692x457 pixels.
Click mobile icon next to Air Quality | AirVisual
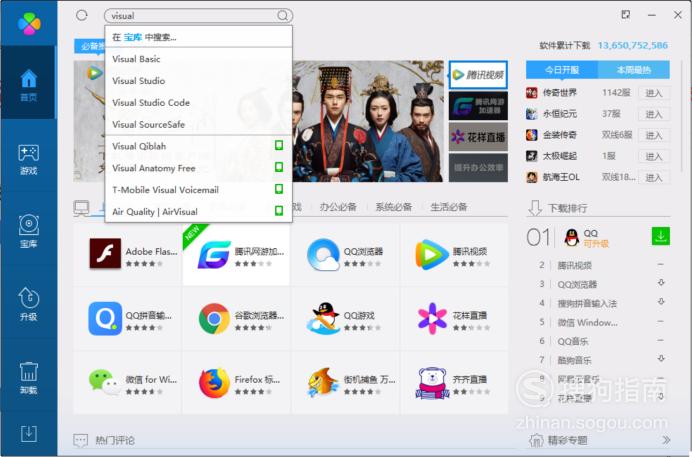[279, 210]
